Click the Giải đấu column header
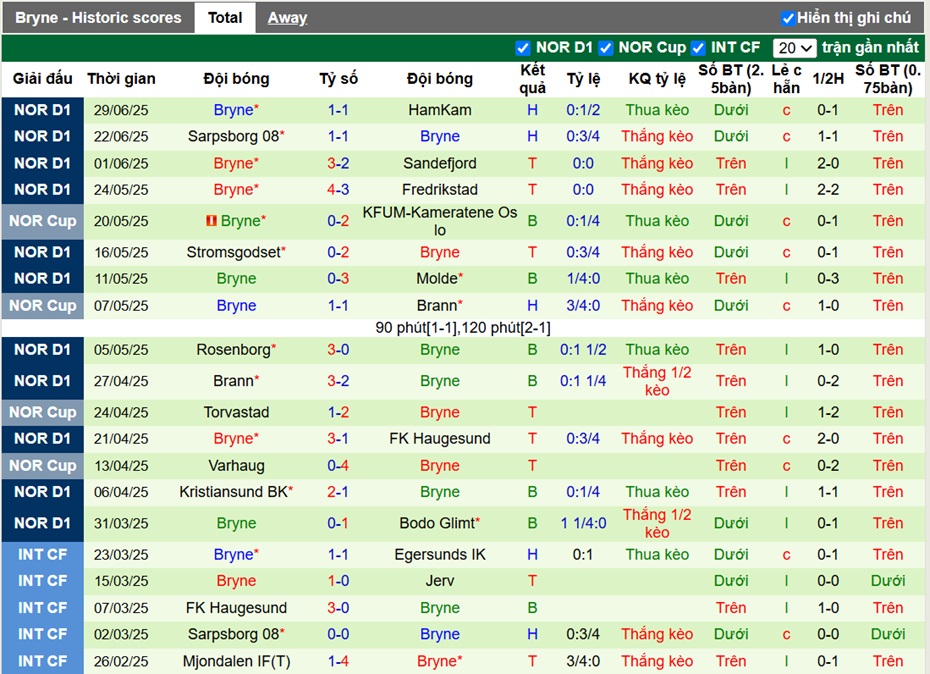The width and height of the screenshot is (930, 674). [x=43, y=79]
